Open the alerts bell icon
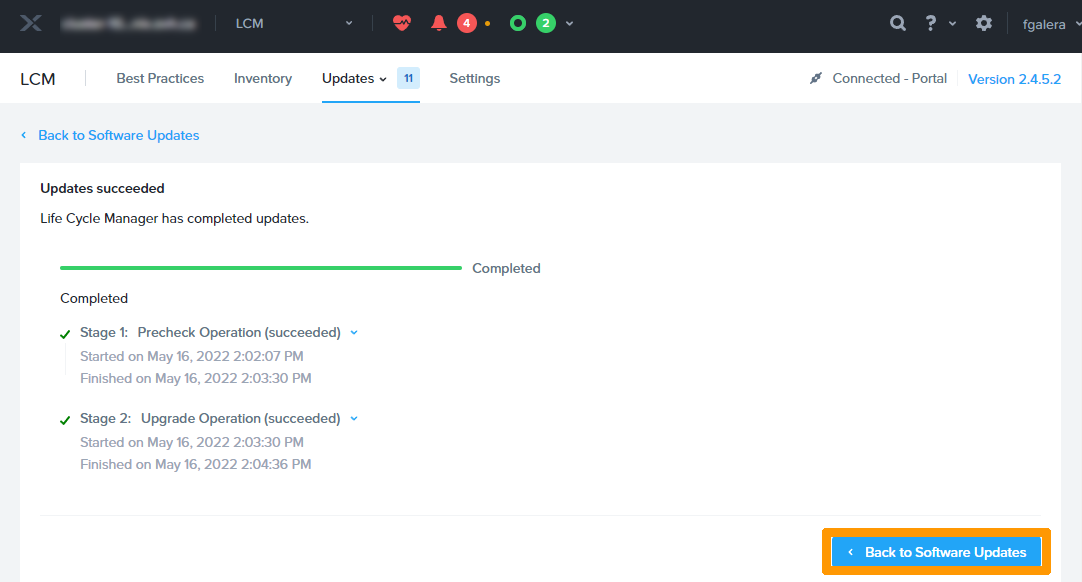The image size is (1082, 582). pos(438,23)
